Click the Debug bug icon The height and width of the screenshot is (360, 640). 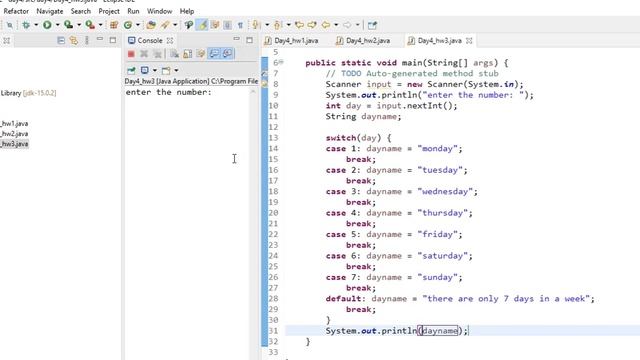click(x=26, y=25)
